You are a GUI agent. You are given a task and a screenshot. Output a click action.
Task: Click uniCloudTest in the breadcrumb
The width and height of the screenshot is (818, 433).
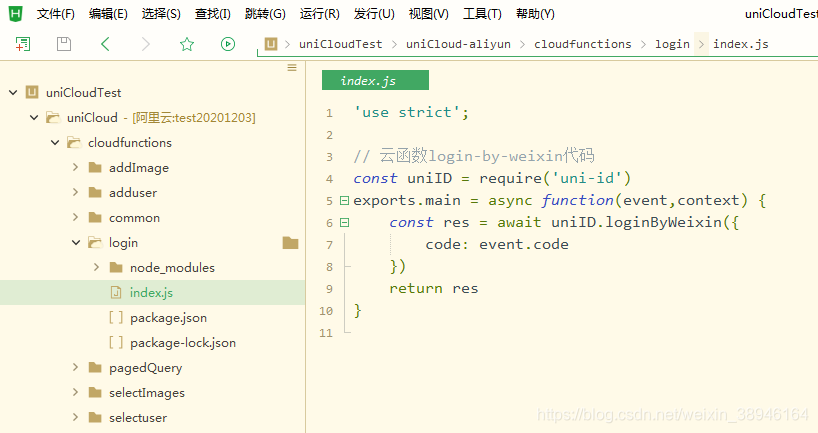340,44
